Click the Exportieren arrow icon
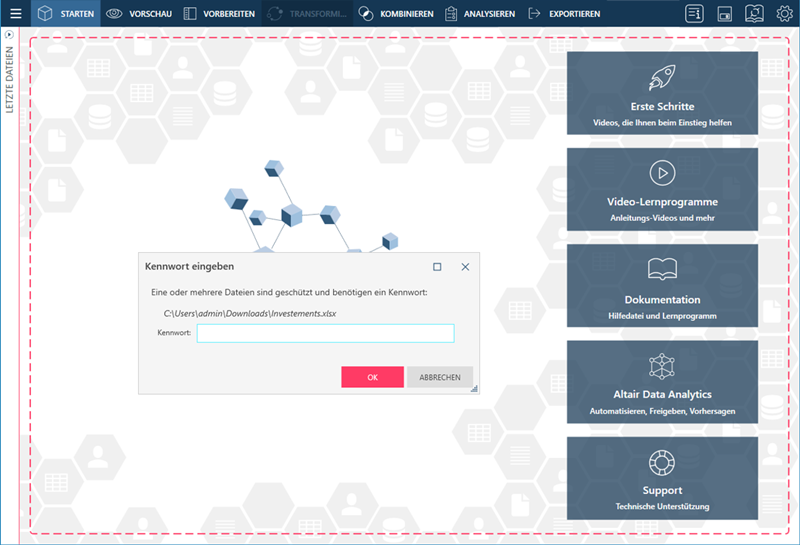The image size is (800, 545). tap(534, 13)
